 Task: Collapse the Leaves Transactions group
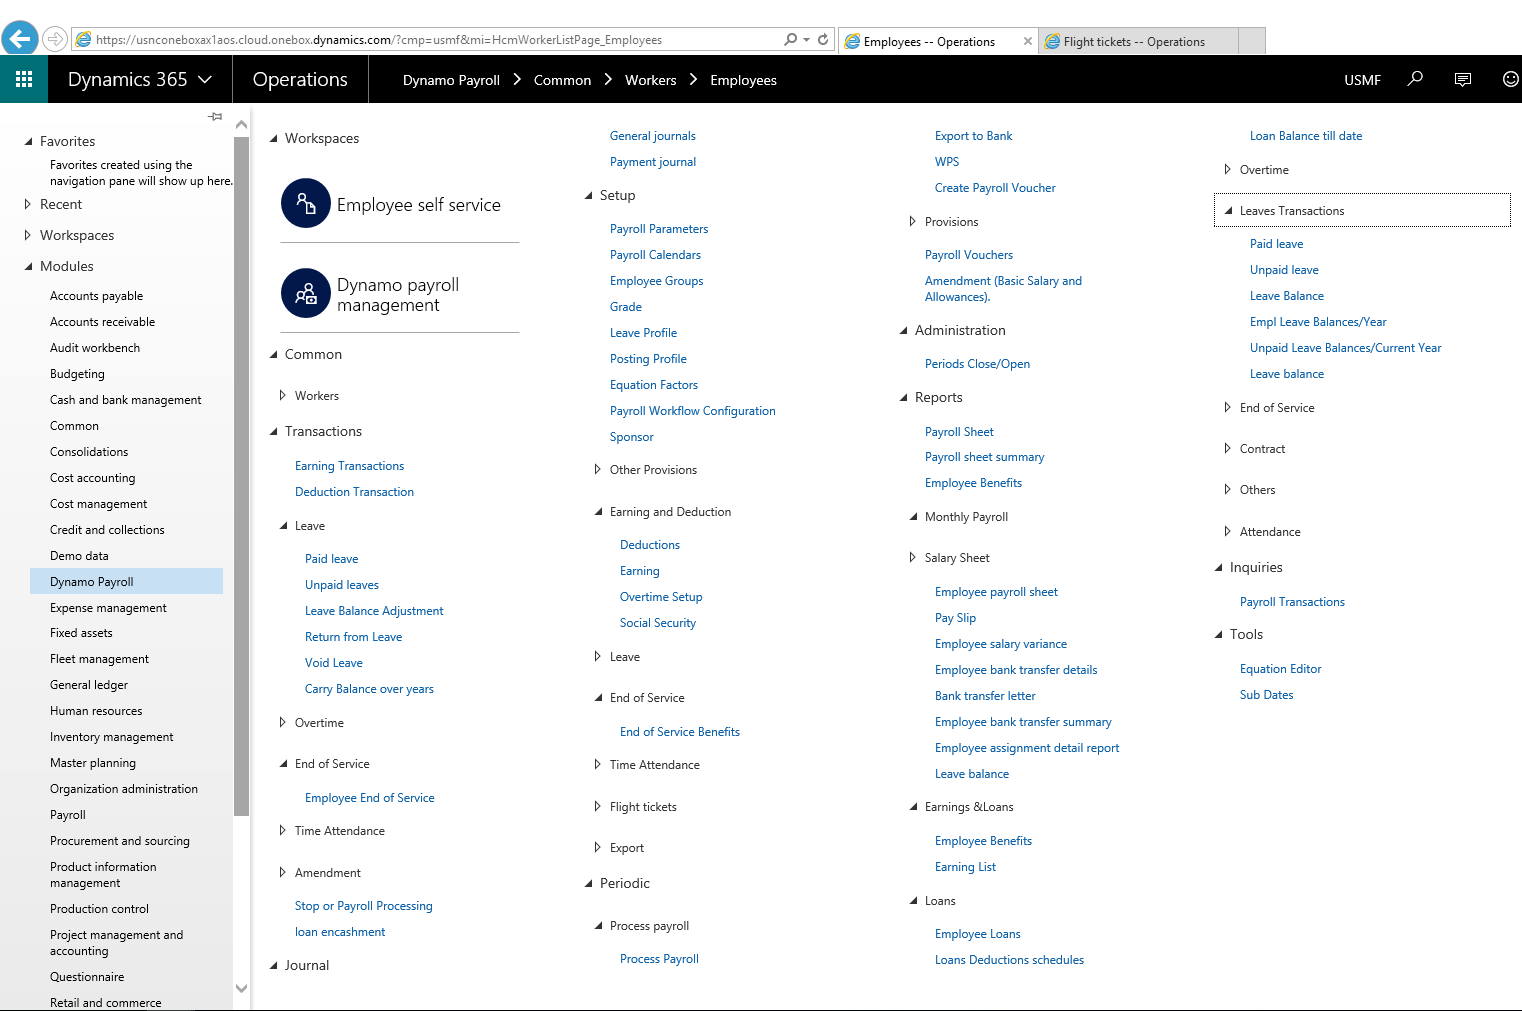click(1228, 210)
